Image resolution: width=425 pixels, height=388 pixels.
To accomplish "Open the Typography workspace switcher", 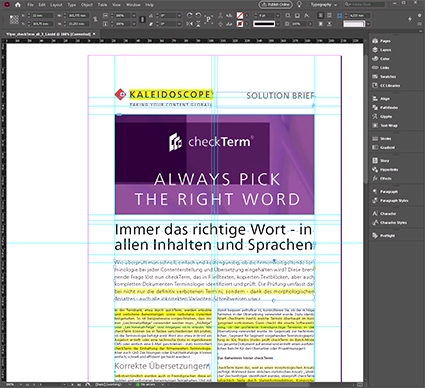I will [323, 5].
